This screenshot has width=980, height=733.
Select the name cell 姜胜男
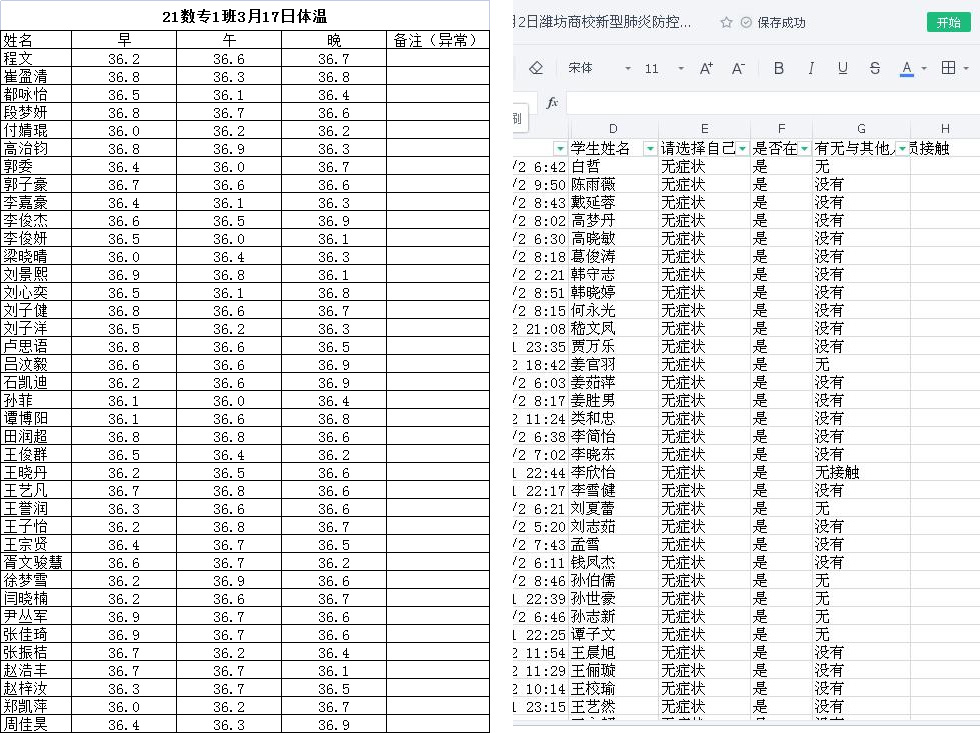tap(613, 400)
